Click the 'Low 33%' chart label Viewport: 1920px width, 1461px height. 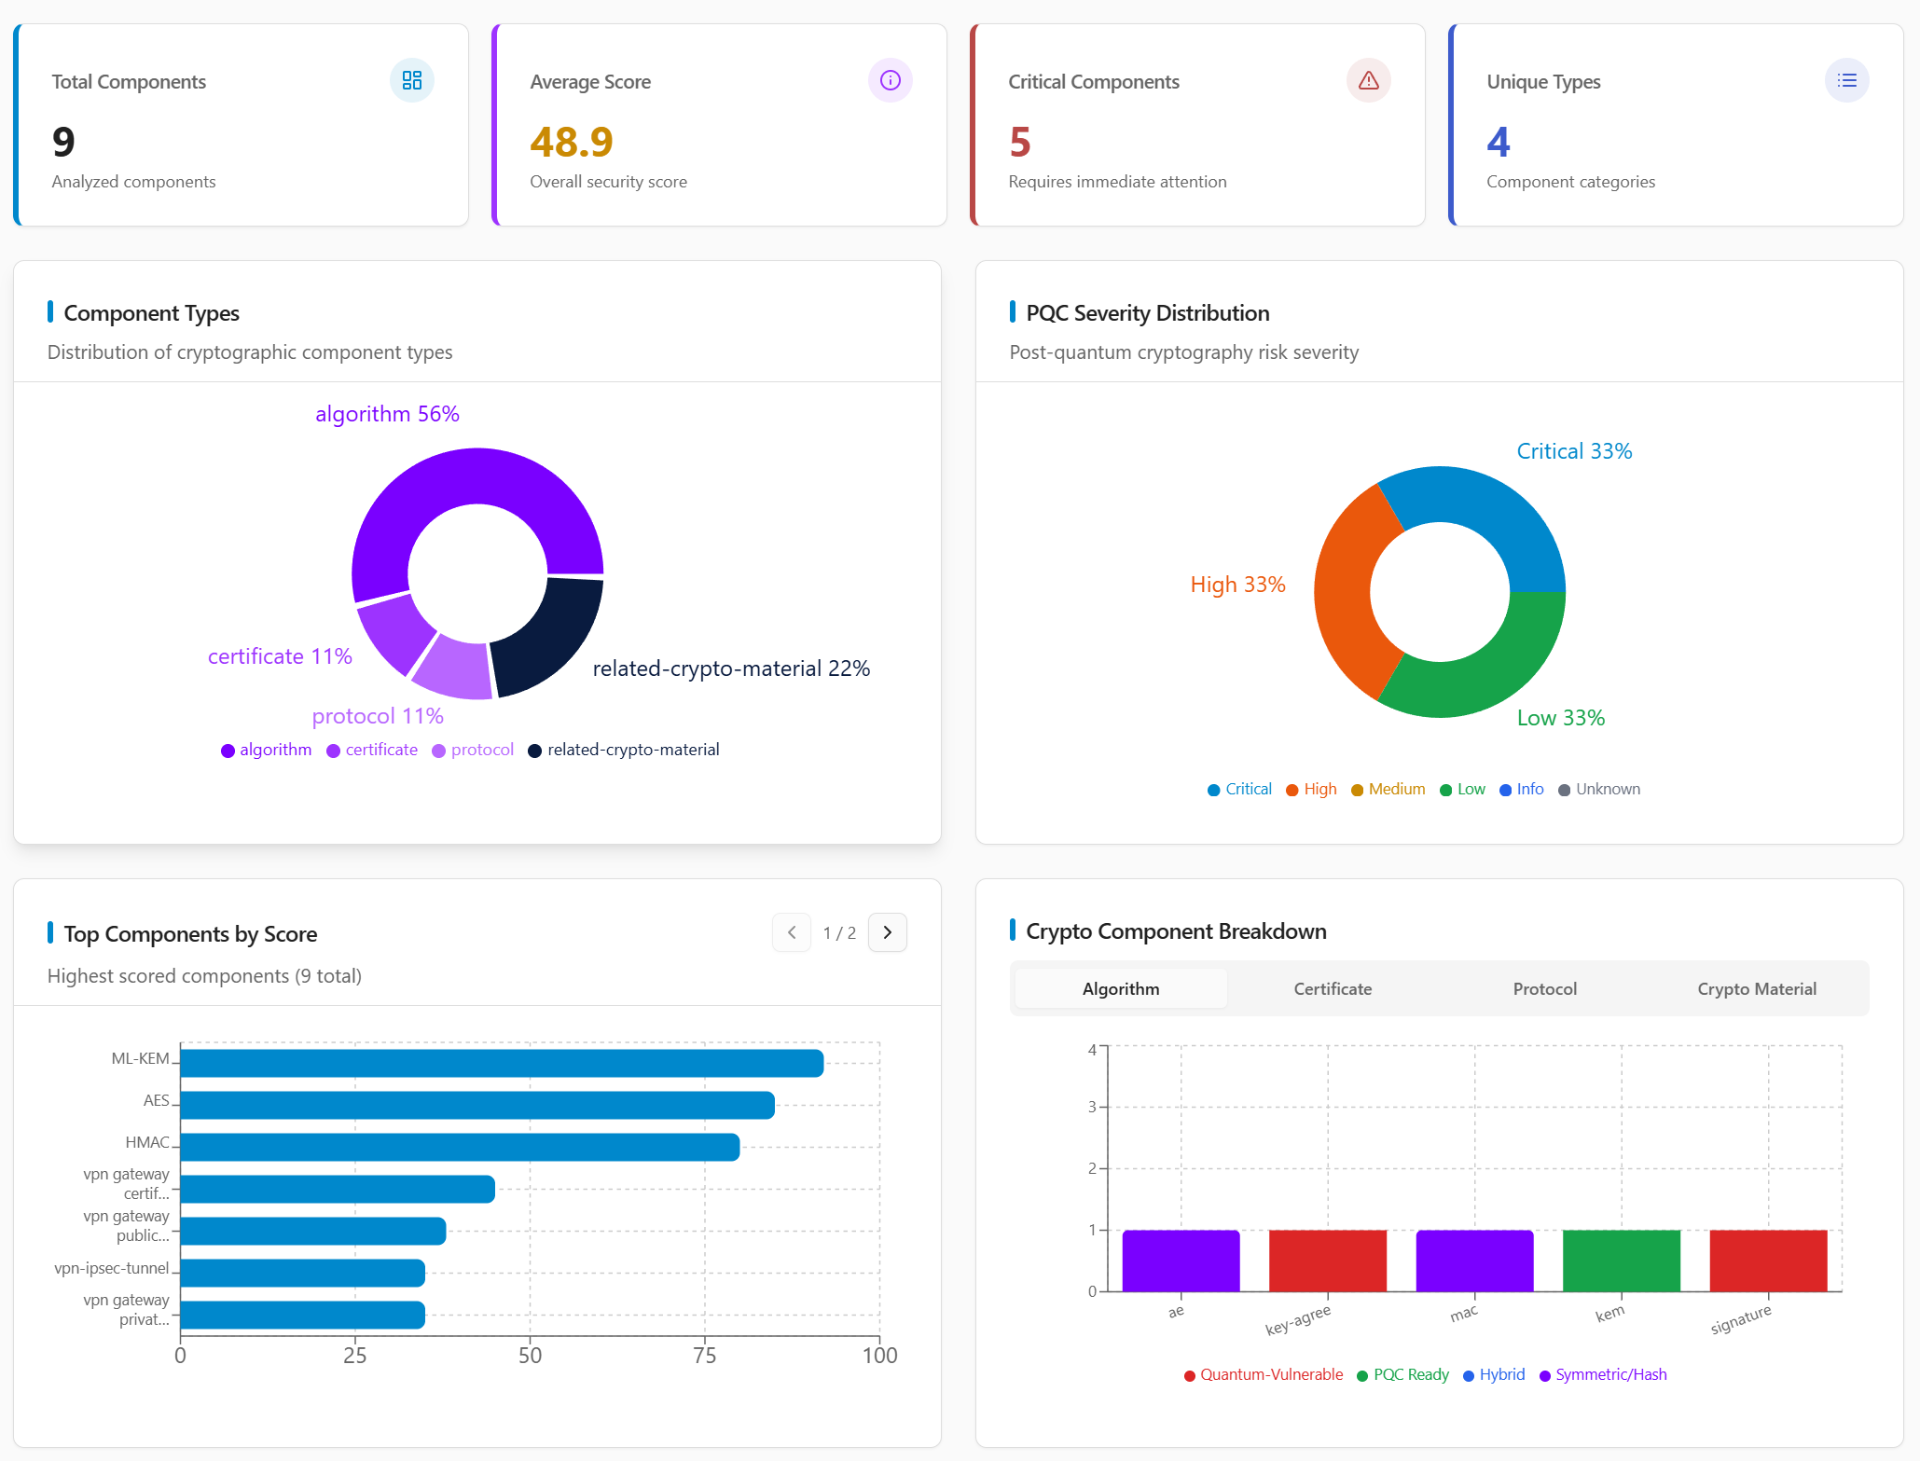click(1561, 717)
